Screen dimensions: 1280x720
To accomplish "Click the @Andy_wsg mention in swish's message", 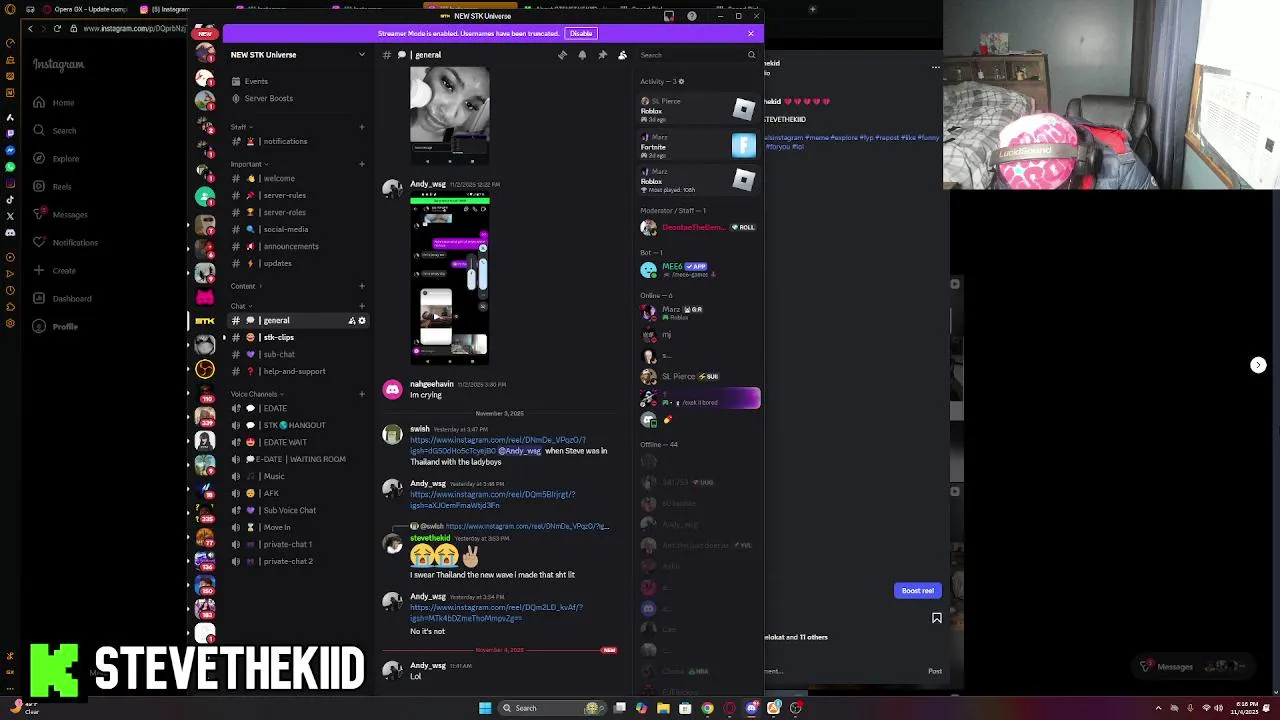I will click(x=519, y=451).
